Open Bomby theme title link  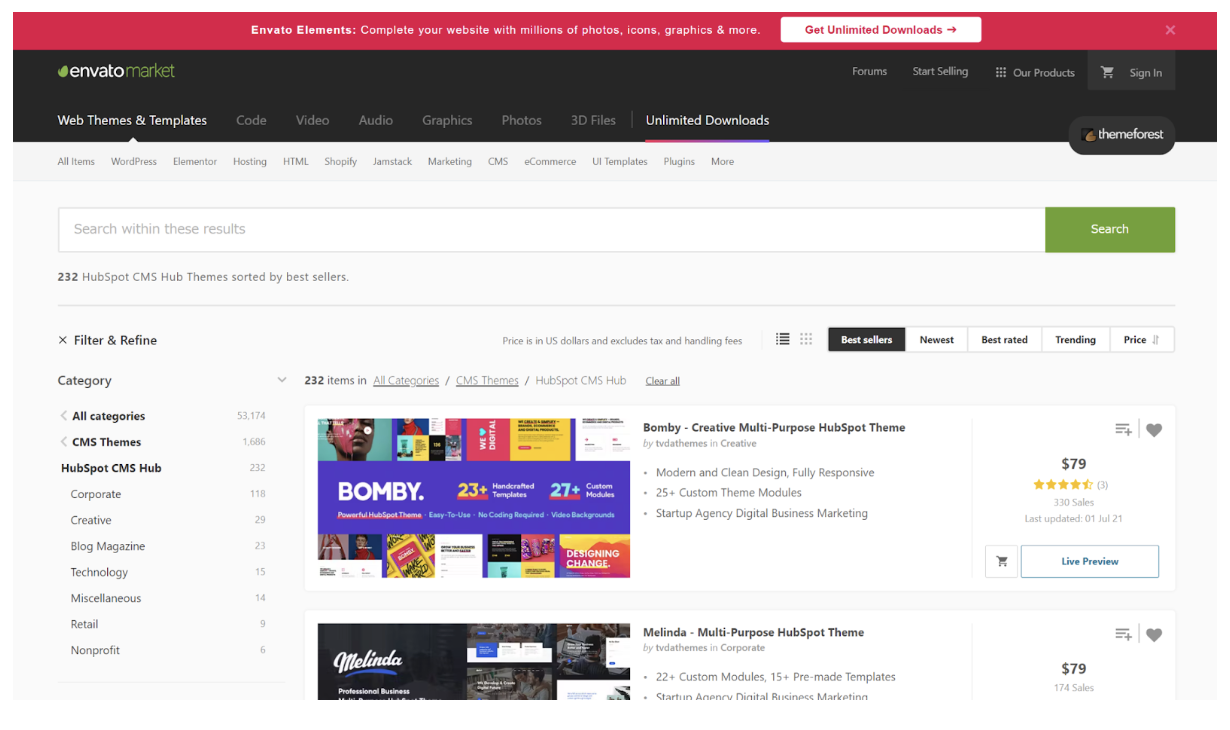tap(774, 427)
